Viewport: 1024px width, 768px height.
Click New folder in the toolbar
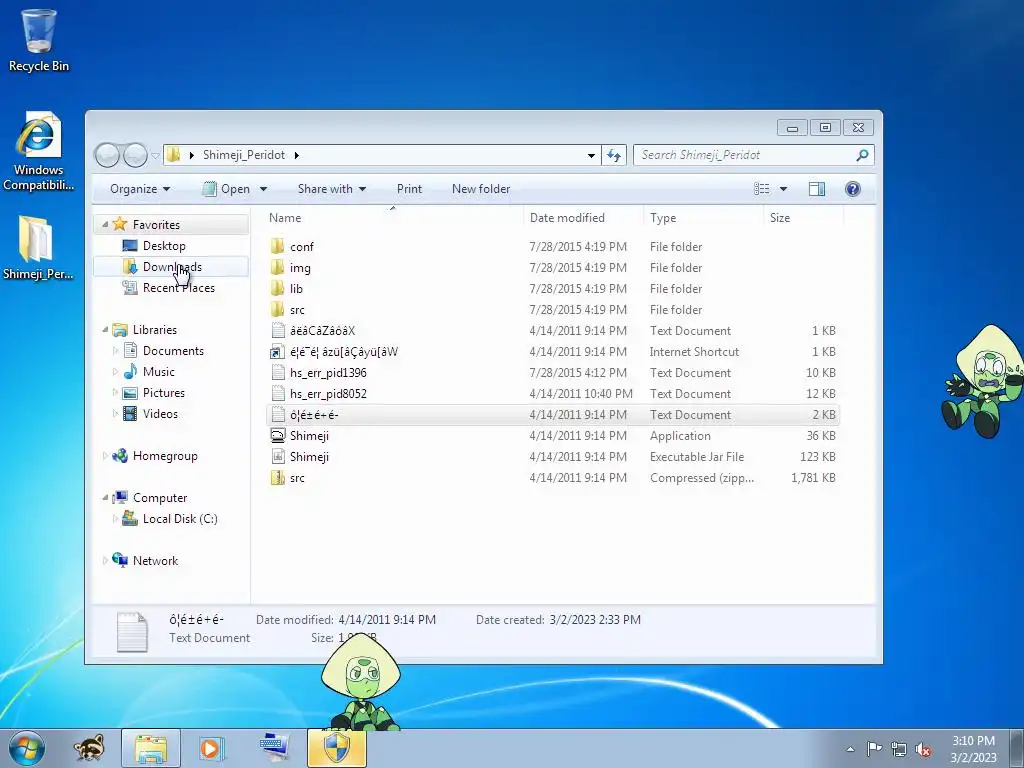pyautogui.click(x=481, y=189)
